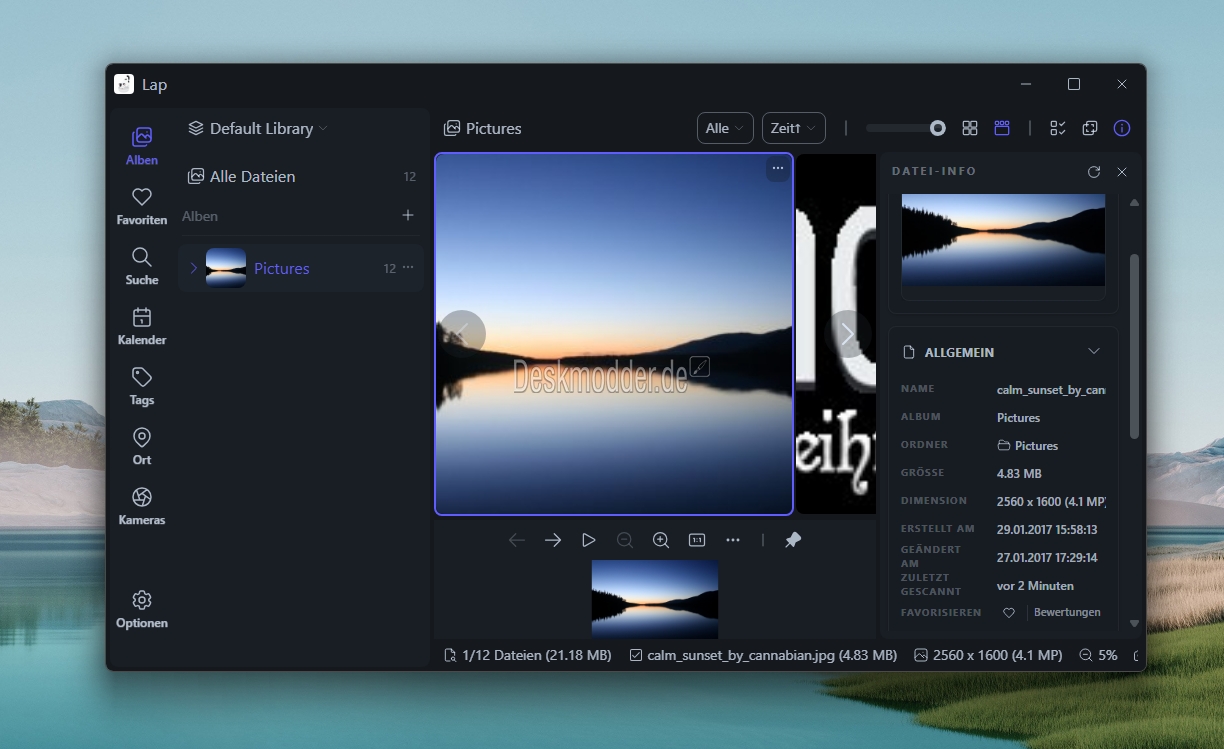Open the Zeit sort dropdown
1224x749 pixels.
(x=793, y=128)
